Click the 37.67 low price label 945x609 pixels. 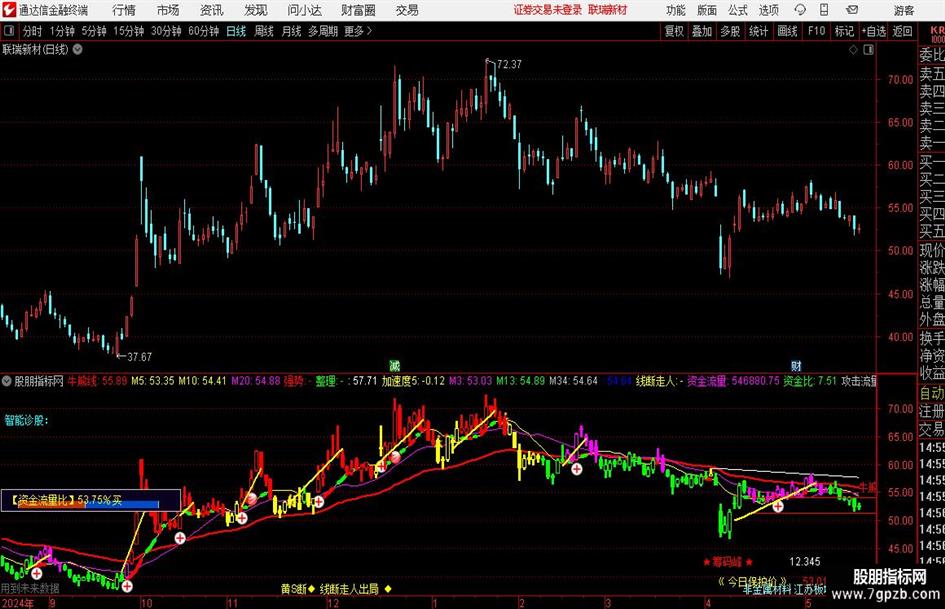click(x=139, y=357)
